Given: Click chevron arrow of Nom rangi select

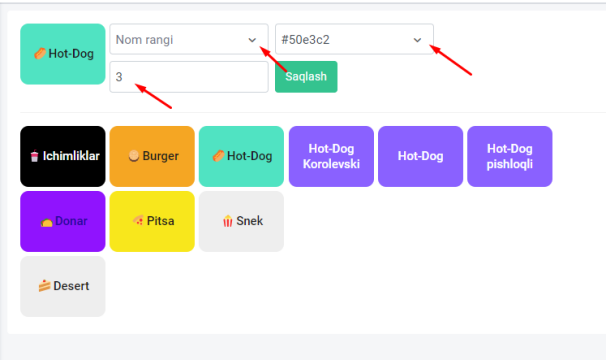Looking at the screenshot, I should [x=252, y=40].
